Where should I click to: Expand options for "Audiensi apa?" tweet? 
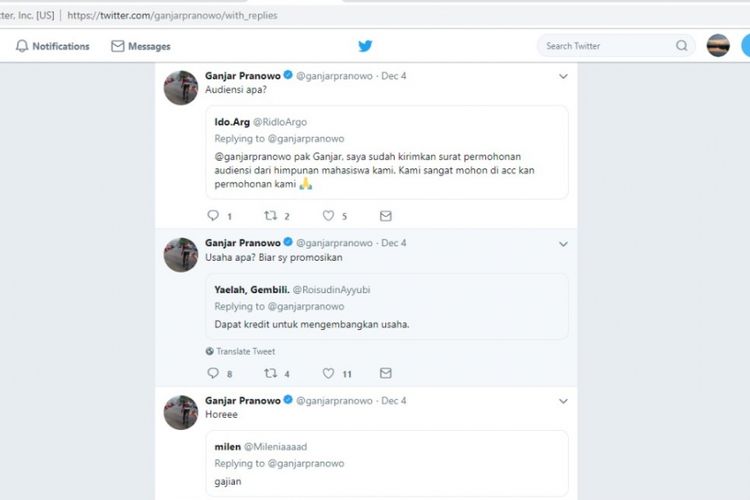(563, 77)
